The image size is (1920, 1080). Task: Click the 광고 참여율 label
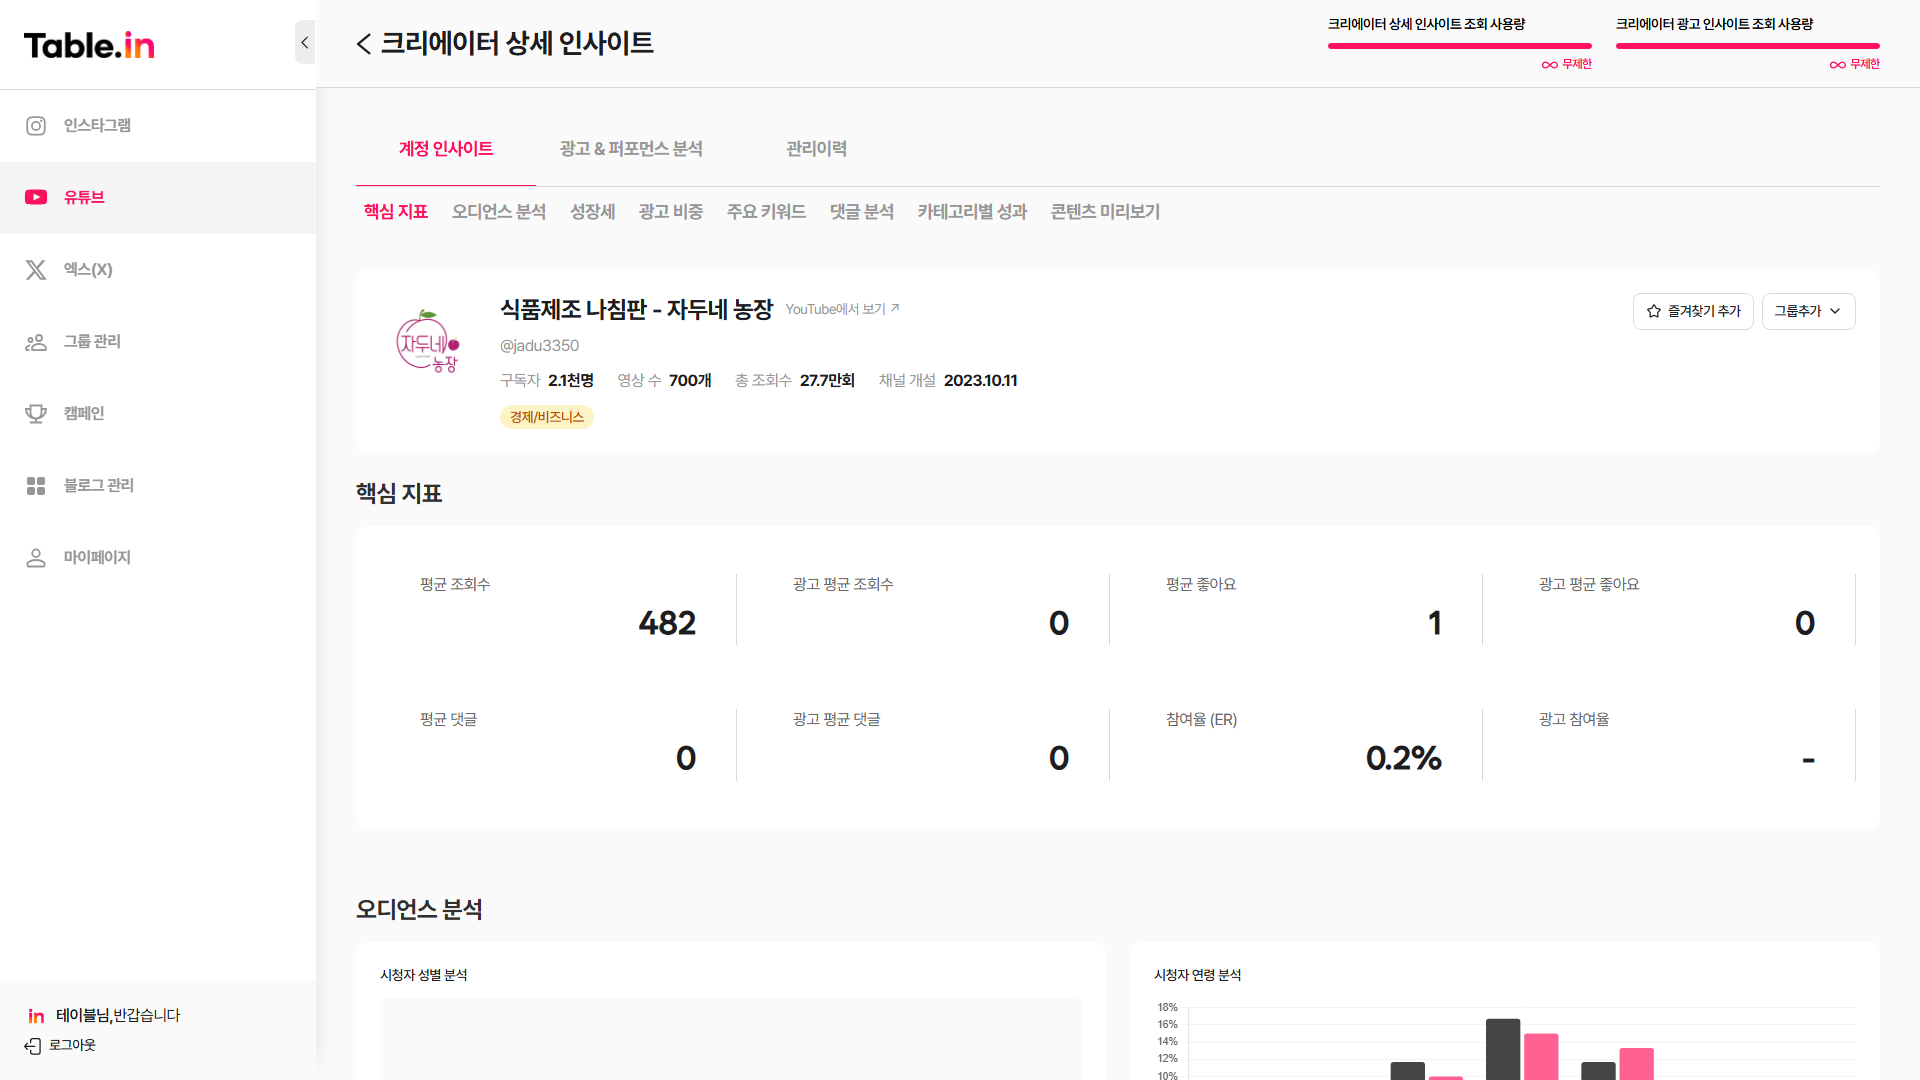pyautogui.click(x=1574, y=720)
